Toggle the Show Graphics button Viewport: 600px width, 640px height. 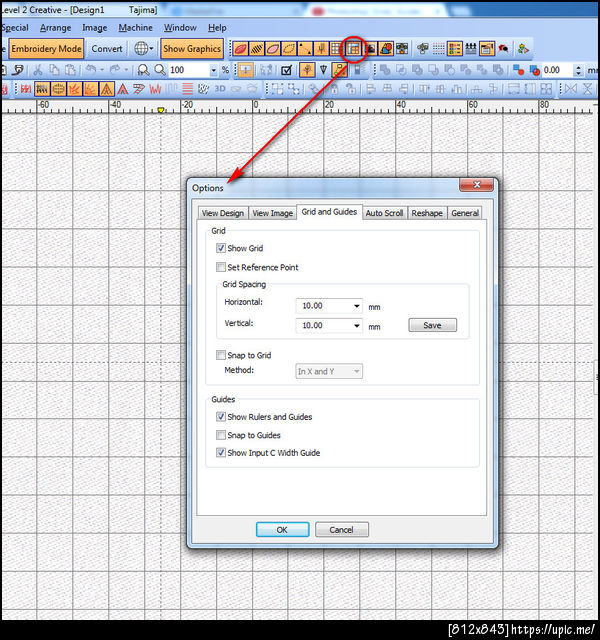click(x=192, y=49)
